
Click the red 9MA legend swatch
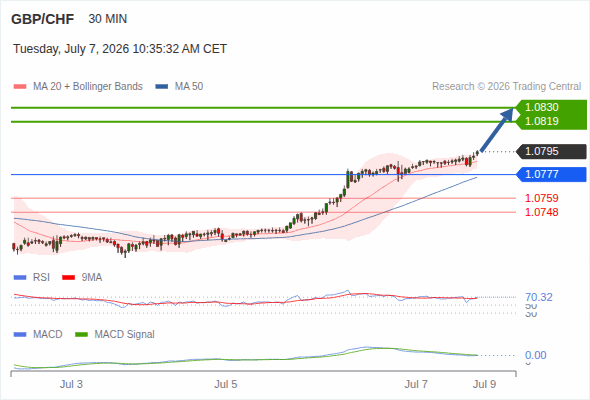click(68, 278)
